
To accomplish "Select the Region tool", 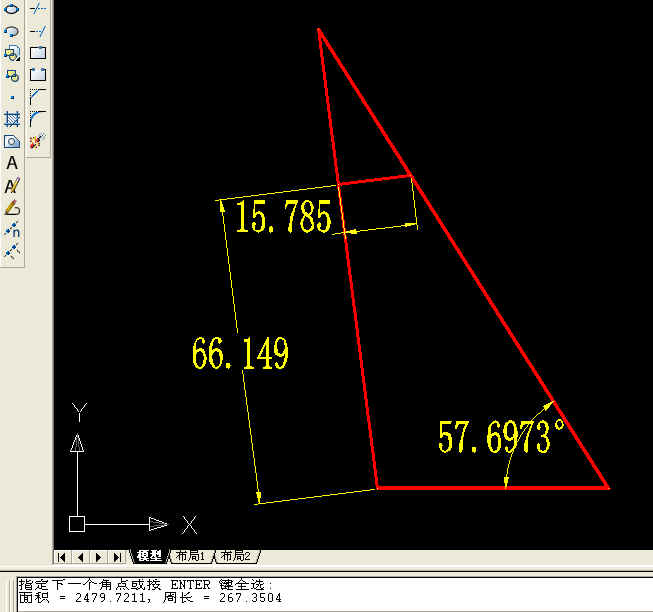I will coord(12,142).
